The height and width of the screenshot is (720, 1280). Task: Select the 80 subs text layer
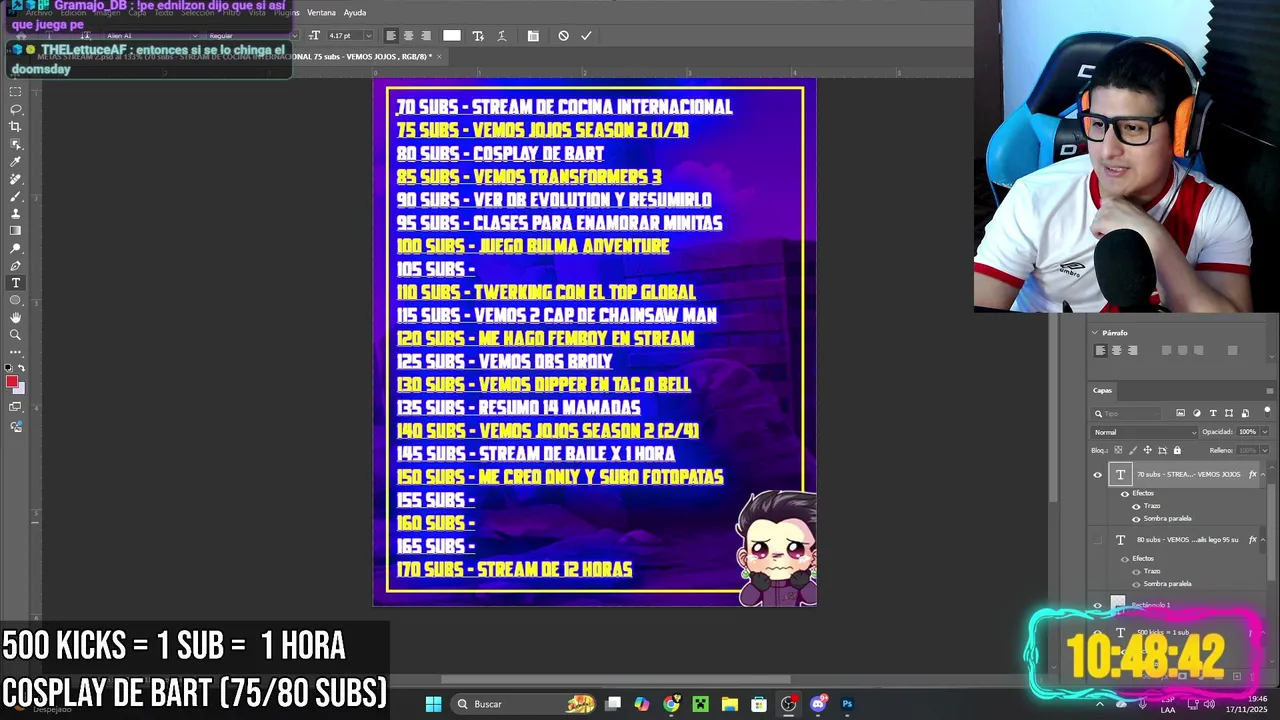click(1188, 540)
